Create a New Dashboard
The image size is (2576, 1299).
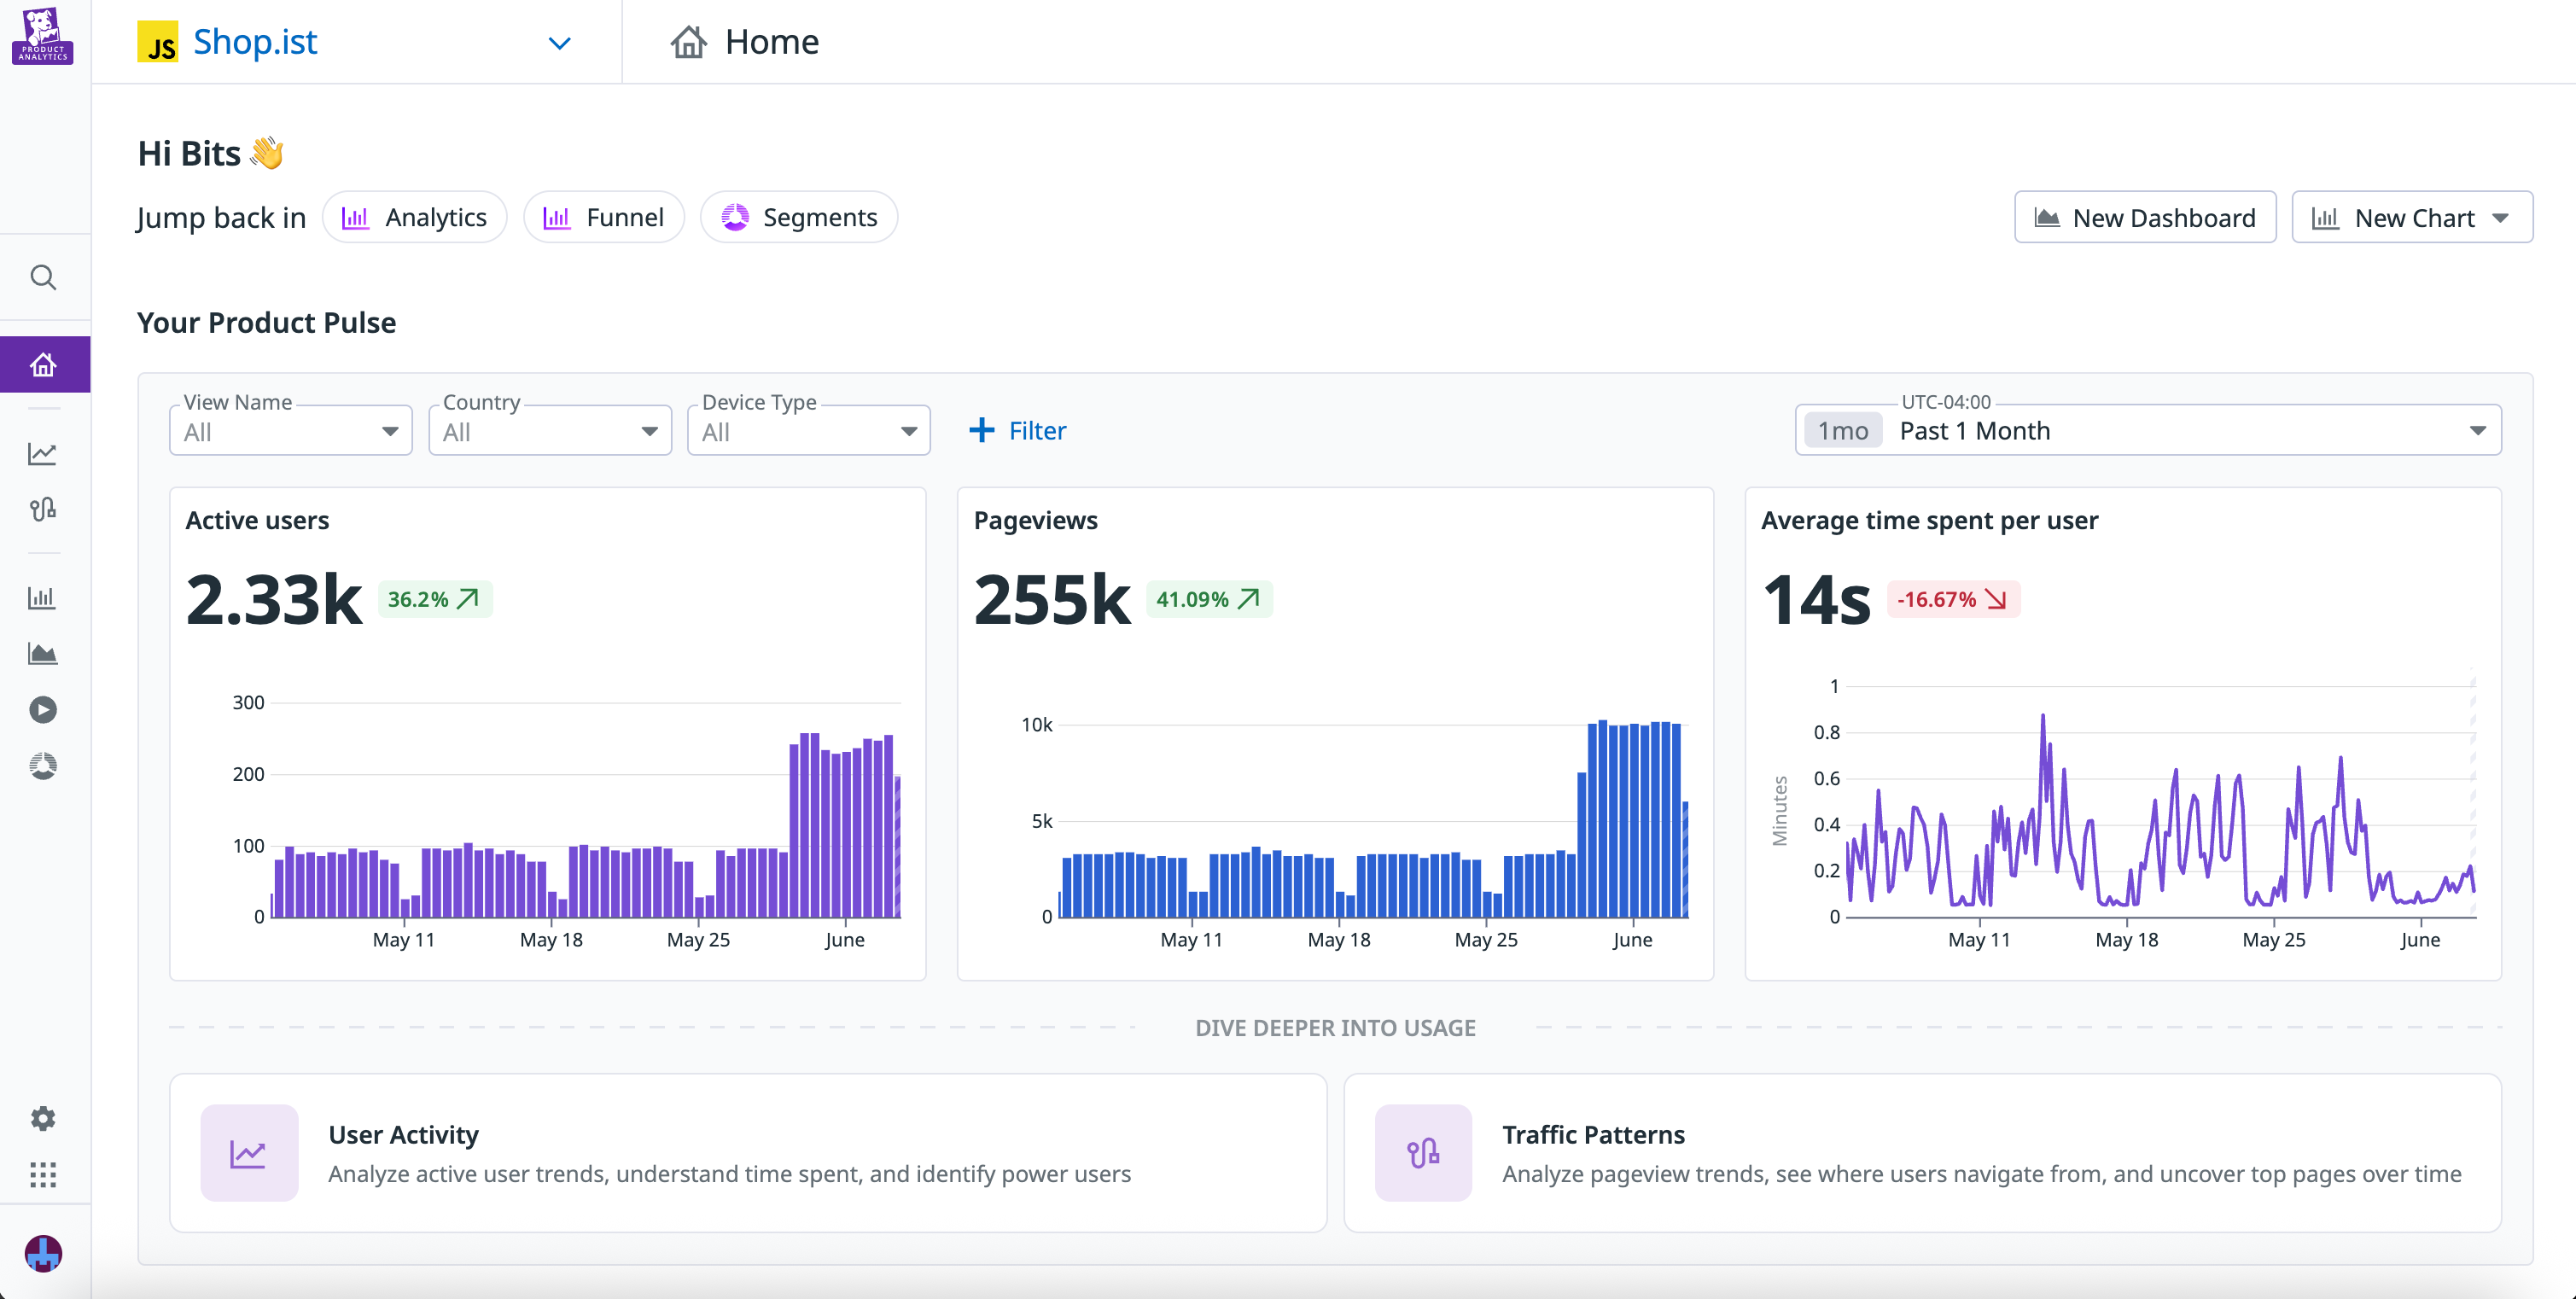[x=2145, y=217]
